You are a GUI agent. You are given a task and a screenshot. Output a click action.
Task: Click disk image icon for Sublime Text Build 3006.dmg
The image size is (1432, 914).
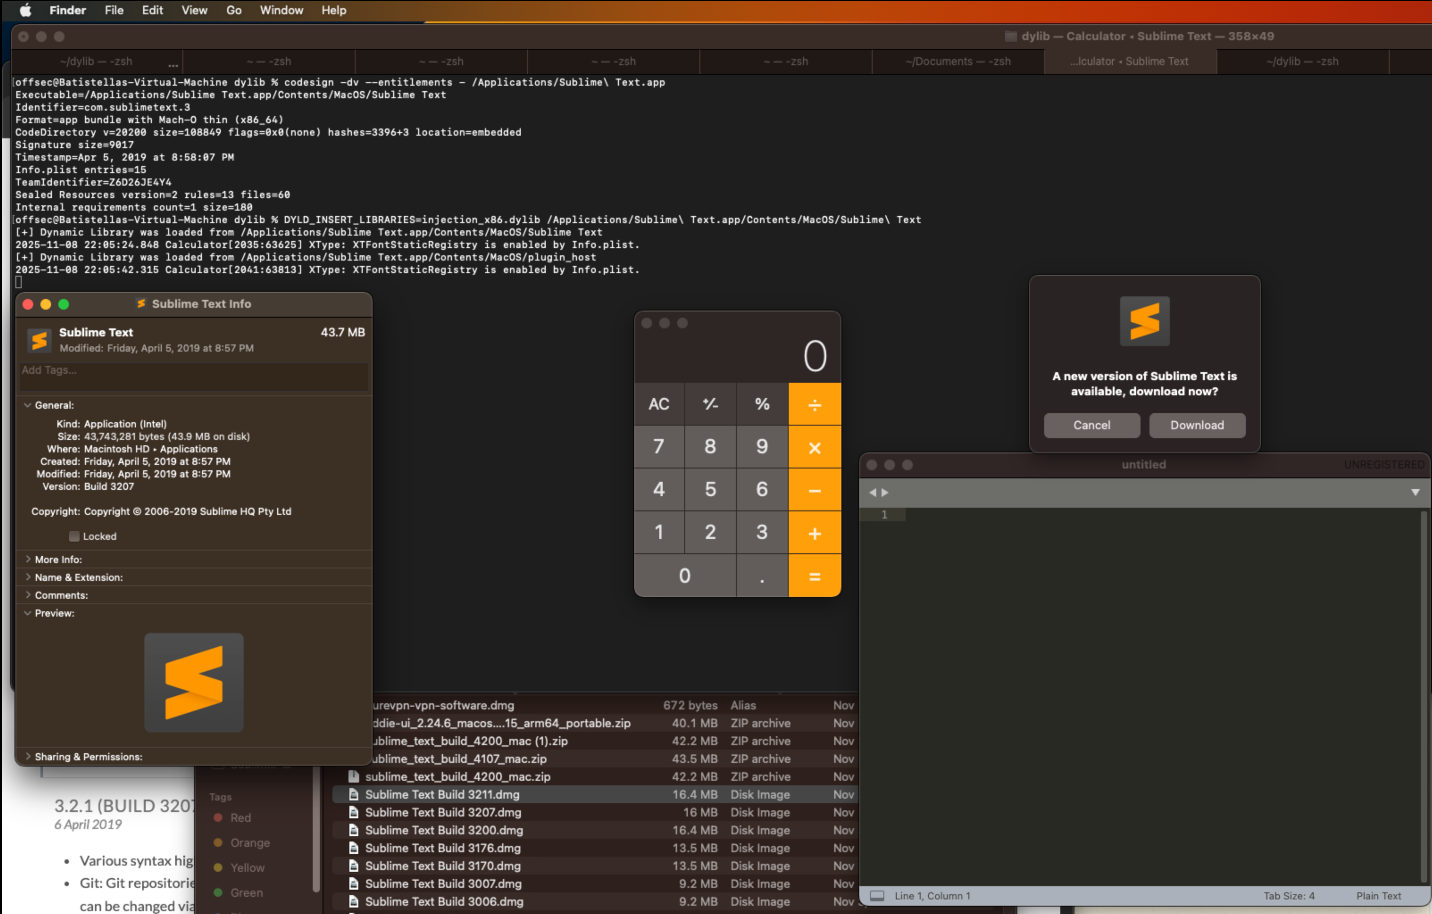tap(353, 902)
